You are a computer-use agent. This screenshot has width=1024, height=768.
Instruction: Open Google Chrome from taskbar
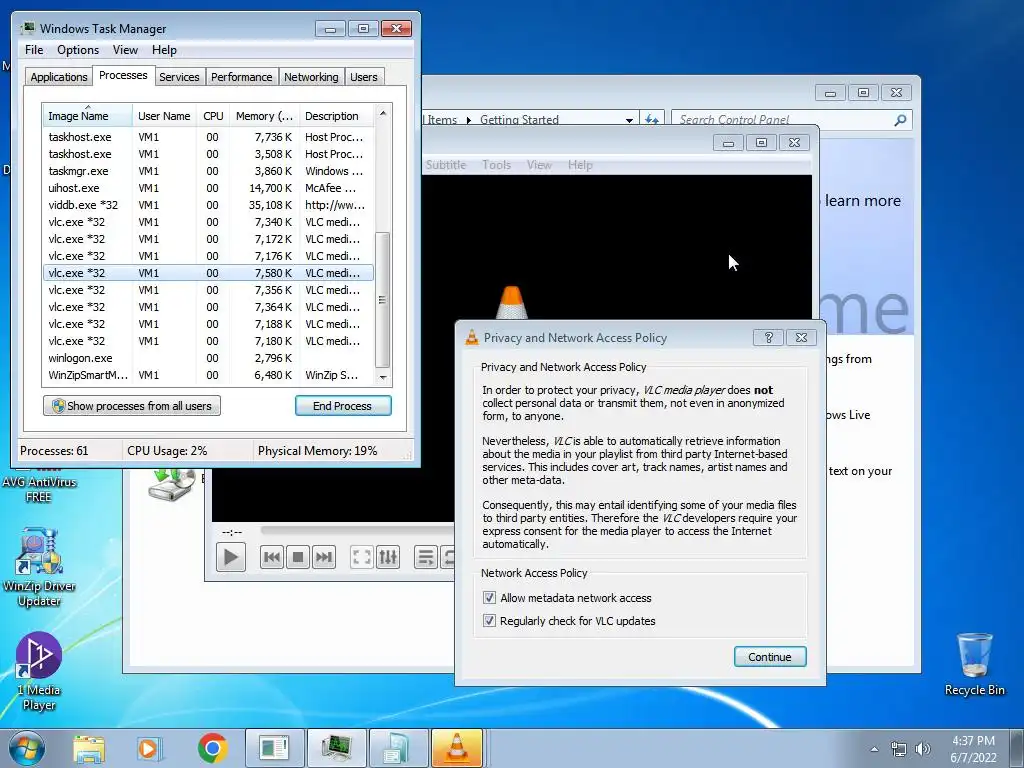pyautogui.click(x=212, y=748)
